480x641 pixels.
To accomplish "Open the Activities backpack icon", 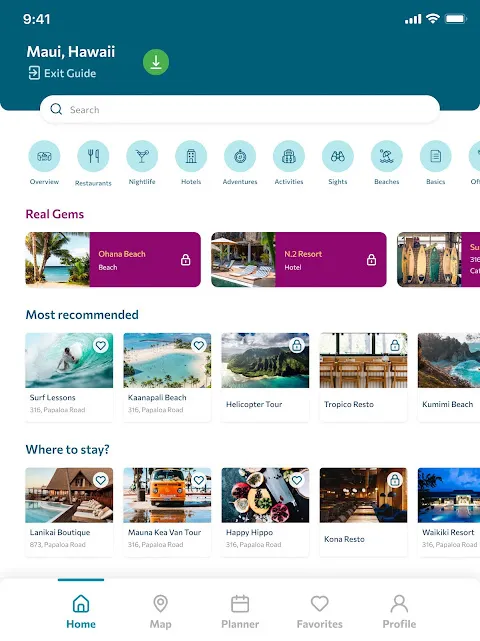I will click(x=289, y=156).
